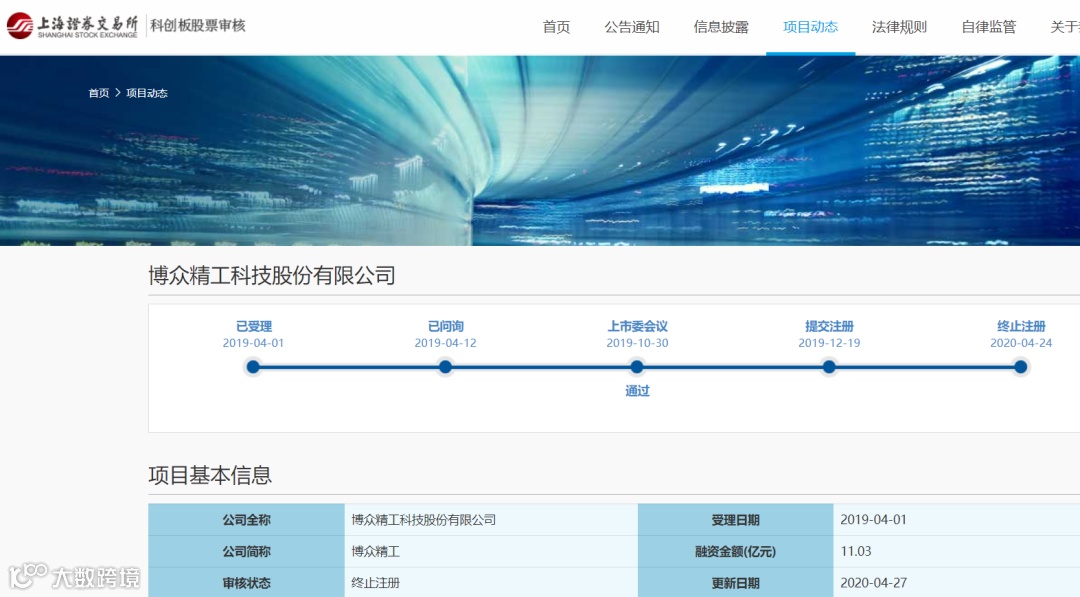Click the 终止注册 status value cell
The image size is (1080, 597).
click(491, 583)
